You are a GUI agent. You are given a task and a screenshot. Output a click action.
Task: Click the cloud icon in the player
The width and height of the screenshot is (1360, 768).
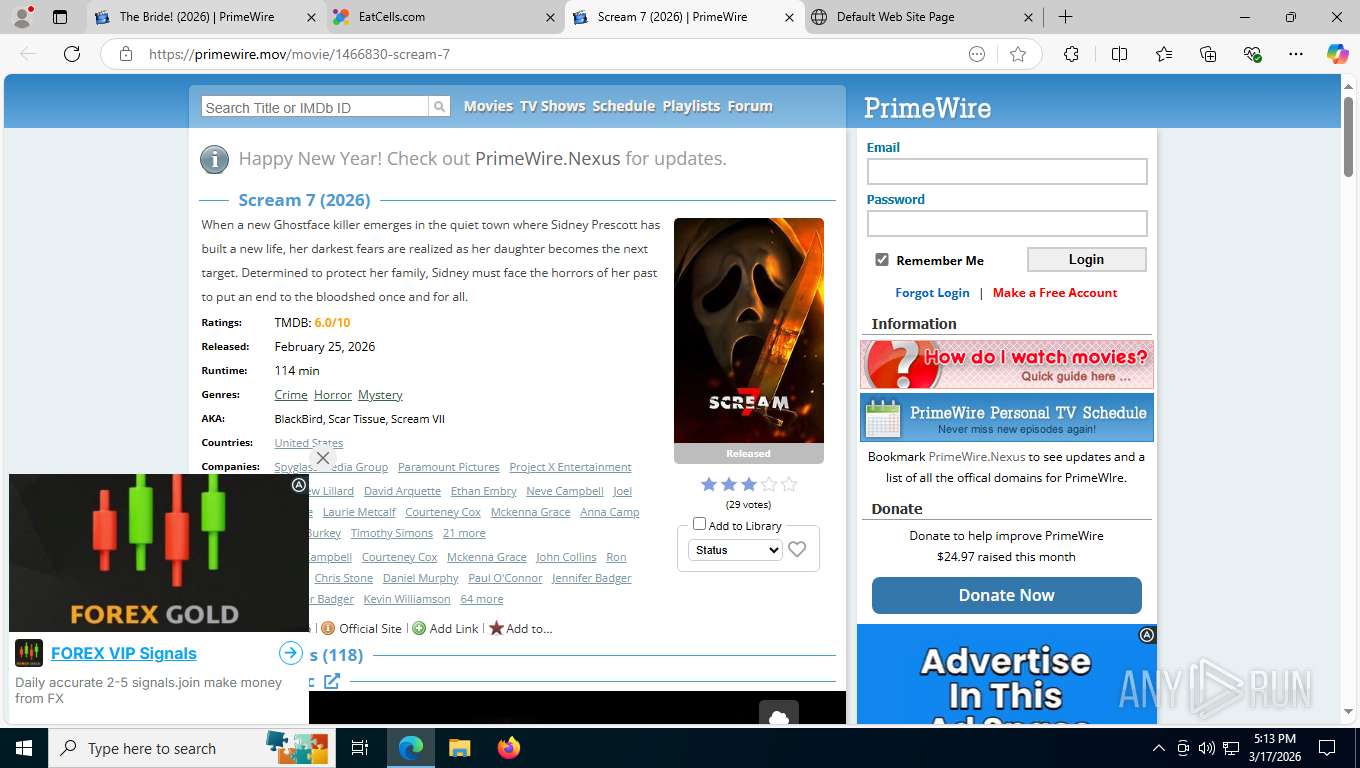click(x=779, y=717)
